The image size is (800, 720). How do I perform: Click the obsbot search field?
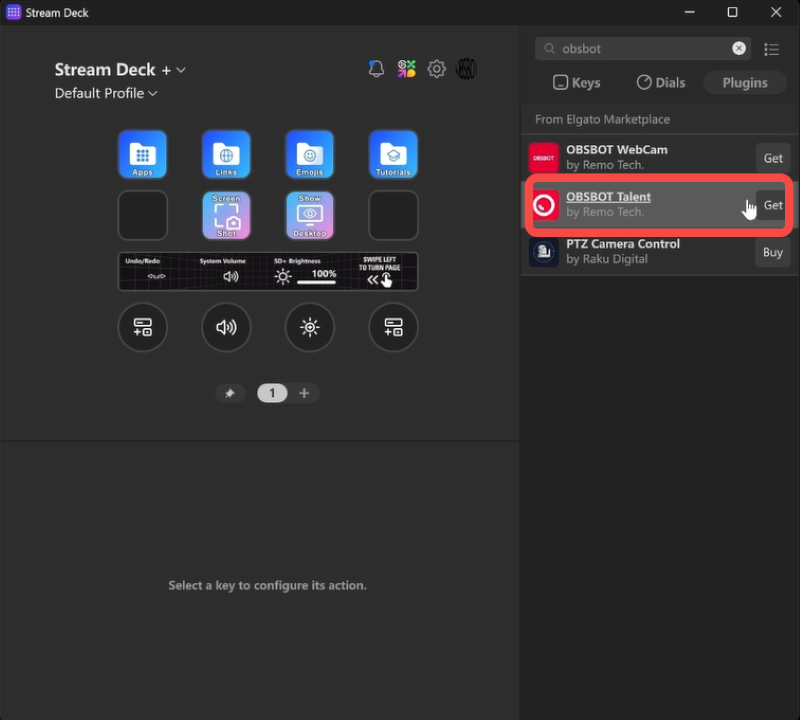tap(643, 48)
